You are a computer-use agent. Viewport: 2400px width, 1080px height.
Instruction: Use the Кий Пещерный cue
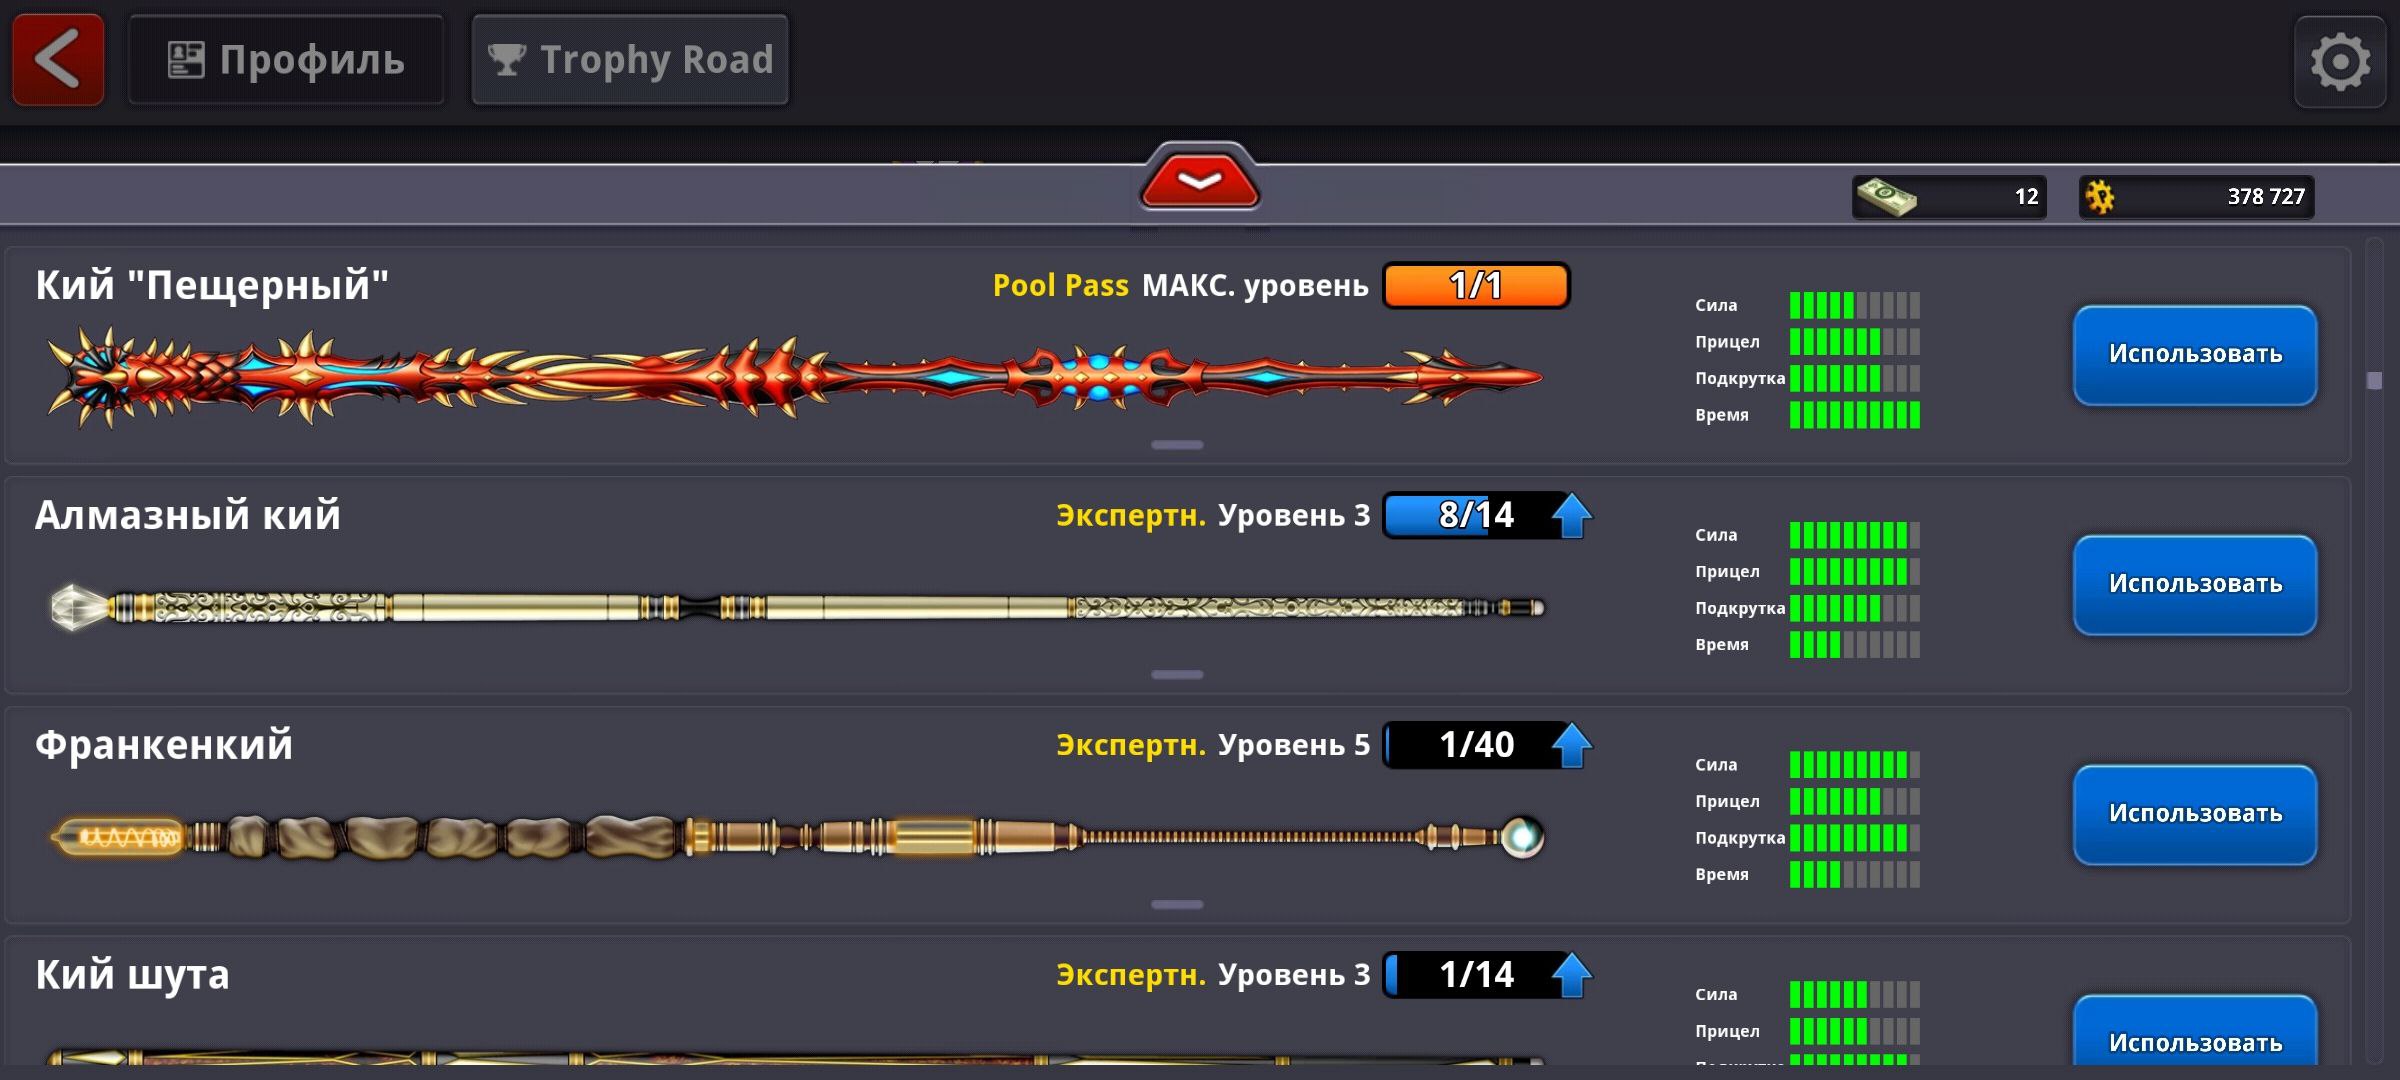click(2195, 355)
